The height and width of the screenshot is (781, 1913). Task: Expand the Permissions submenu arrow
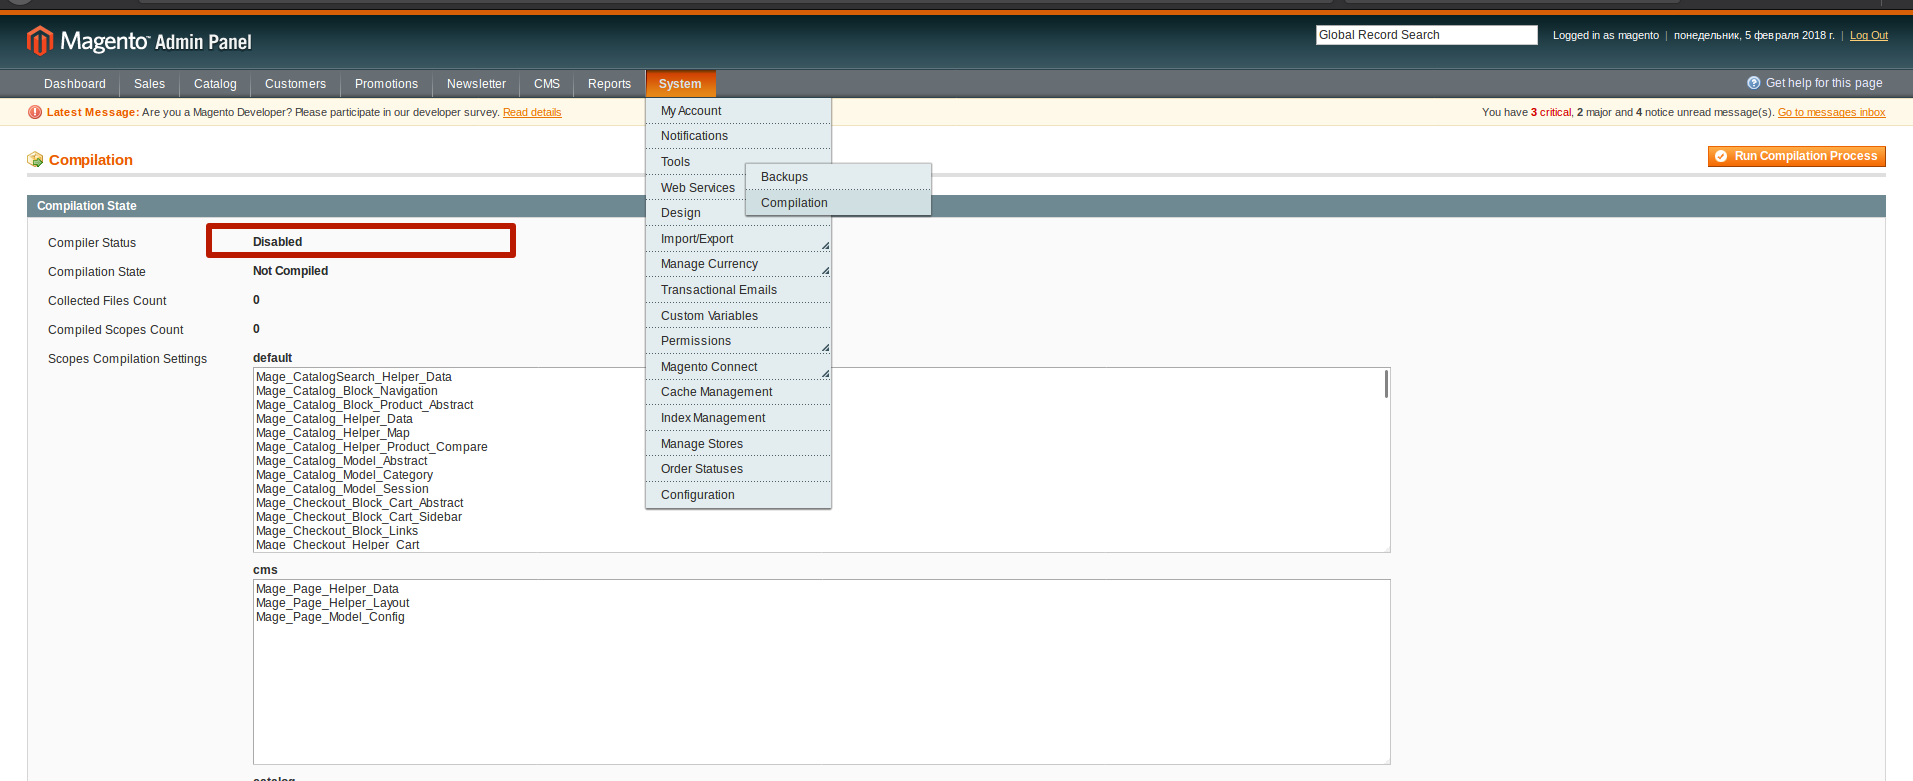click(825, 348)
